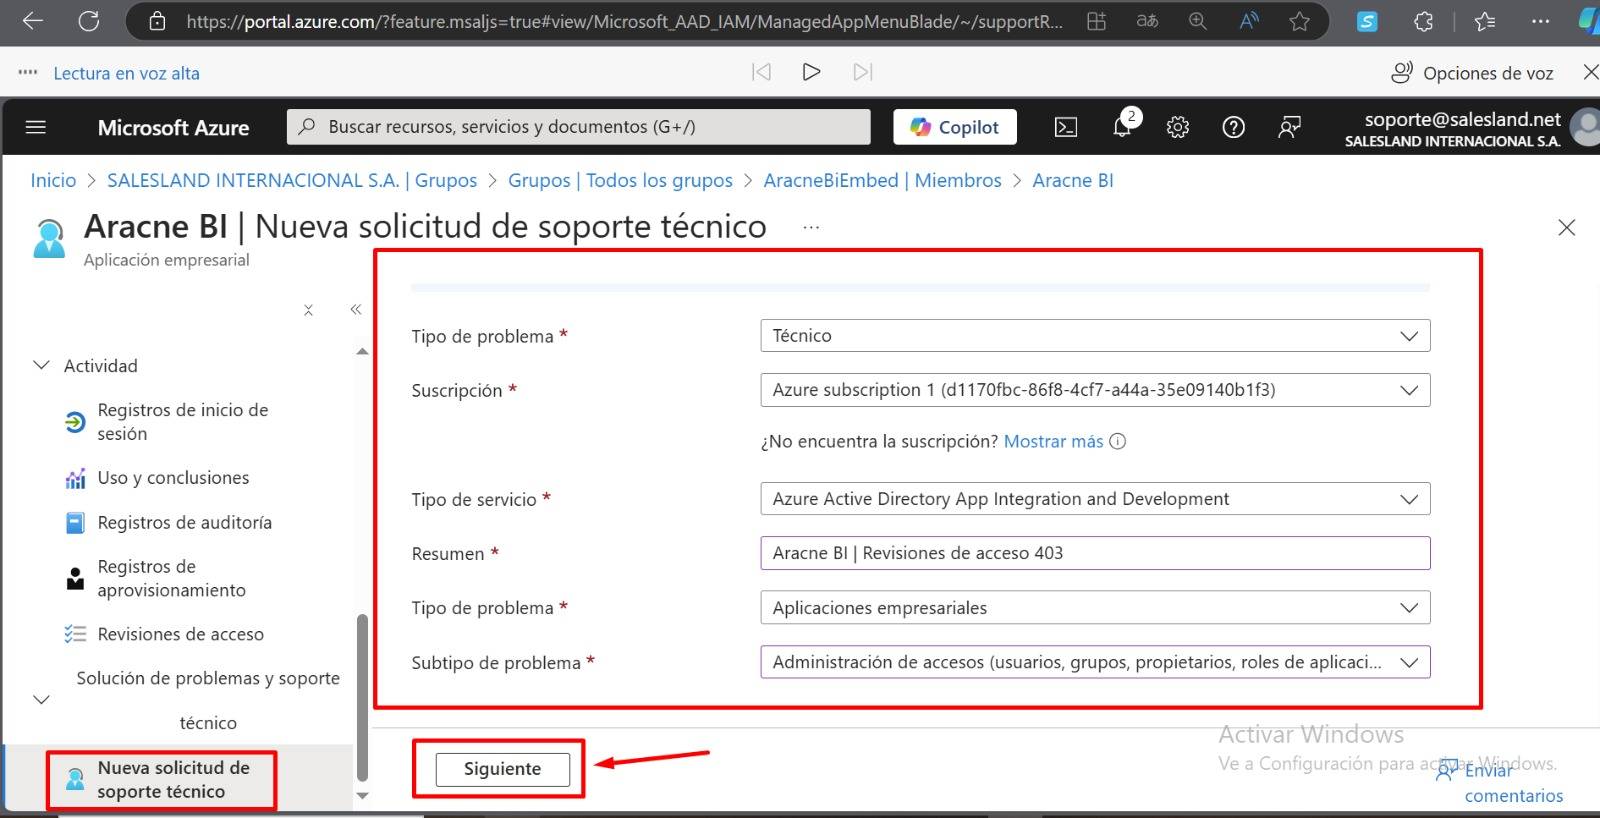
Task: Clear the sidebar menu search
Action: click(308, 310)
